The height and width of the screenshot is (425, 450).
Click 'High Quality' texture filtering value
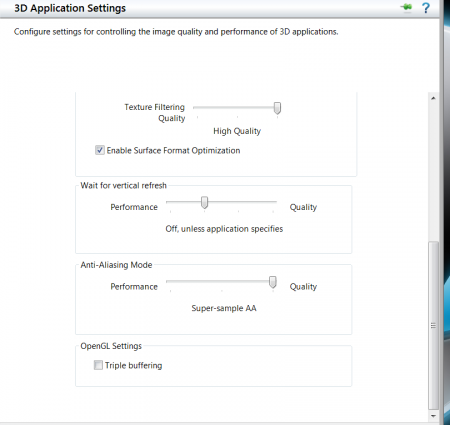pos(237,131)
